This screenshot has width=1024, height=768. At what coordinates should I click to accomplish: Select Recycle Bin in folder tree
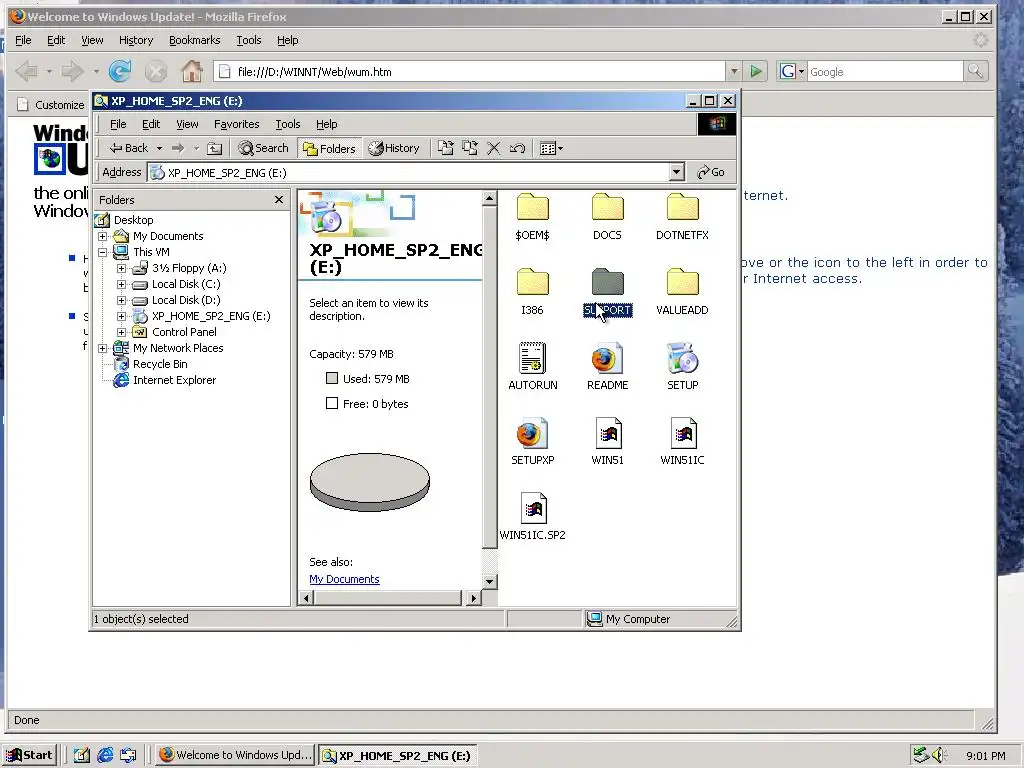160,364
